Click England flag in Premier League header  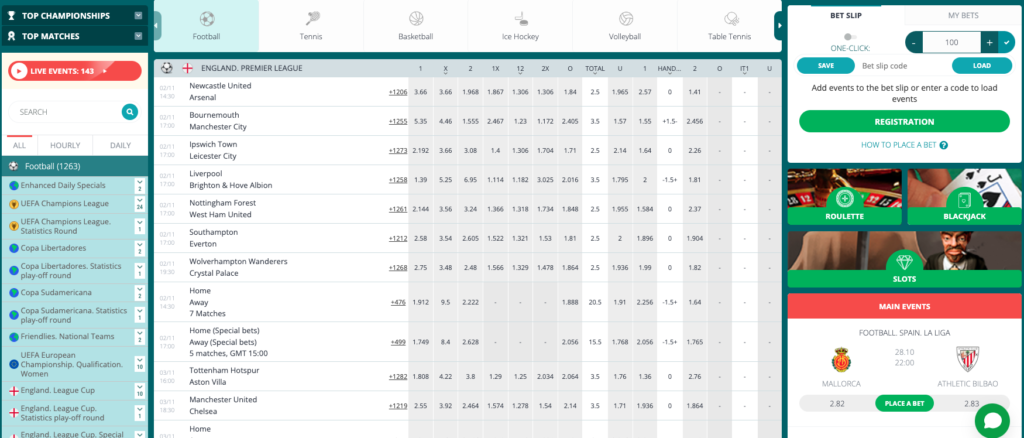[187, 68]
